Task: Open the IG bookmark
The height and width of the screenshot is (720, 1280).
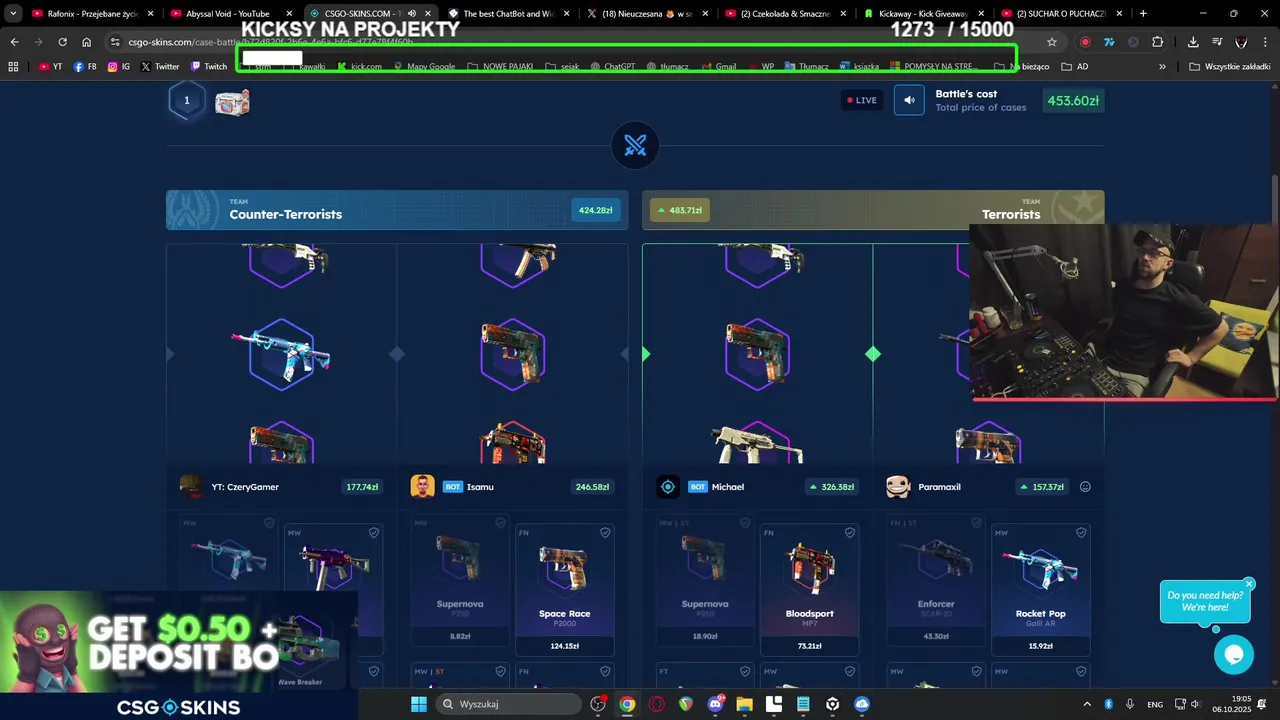Action: (119, 67)
